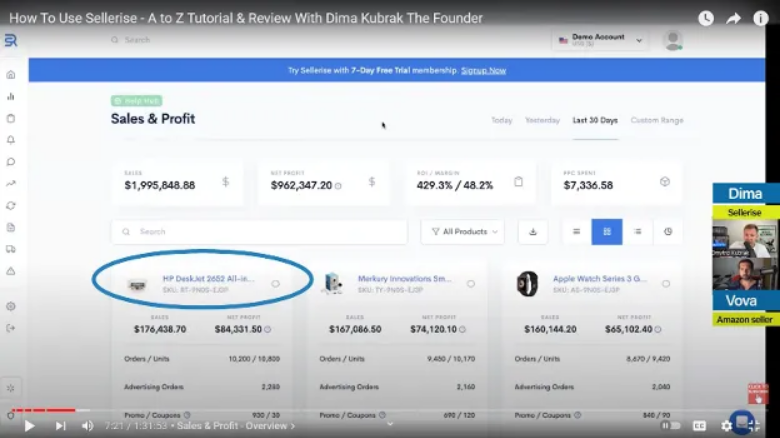Open the All Products filter dropdown
Image resolution: width=780 pixels, height=438 pixels.
[x=463, y=231]
